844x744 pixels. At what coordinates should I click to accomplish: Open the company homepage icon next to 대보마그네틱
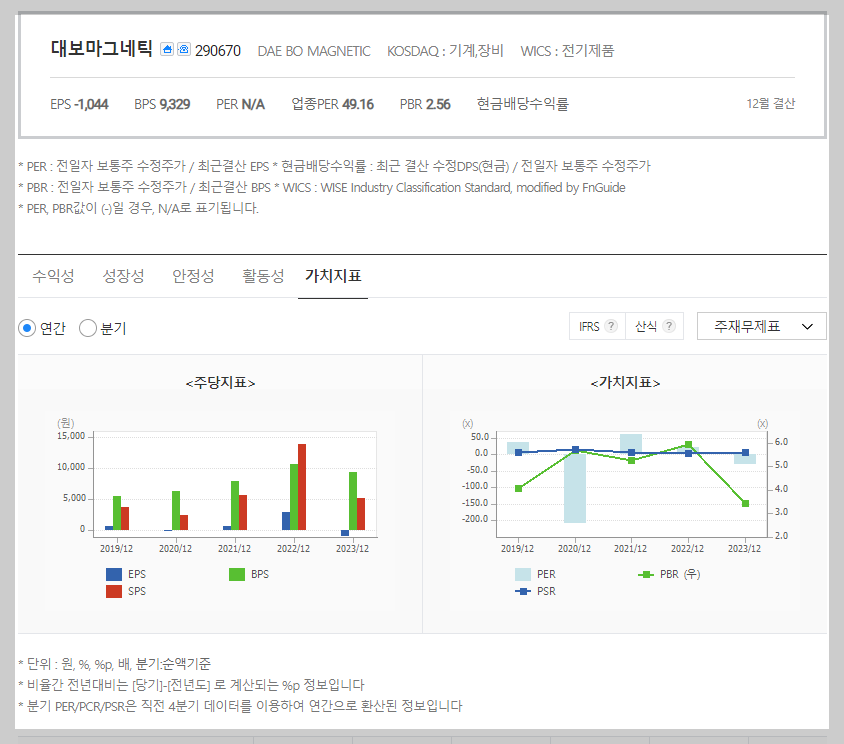[x=167, y=50]
